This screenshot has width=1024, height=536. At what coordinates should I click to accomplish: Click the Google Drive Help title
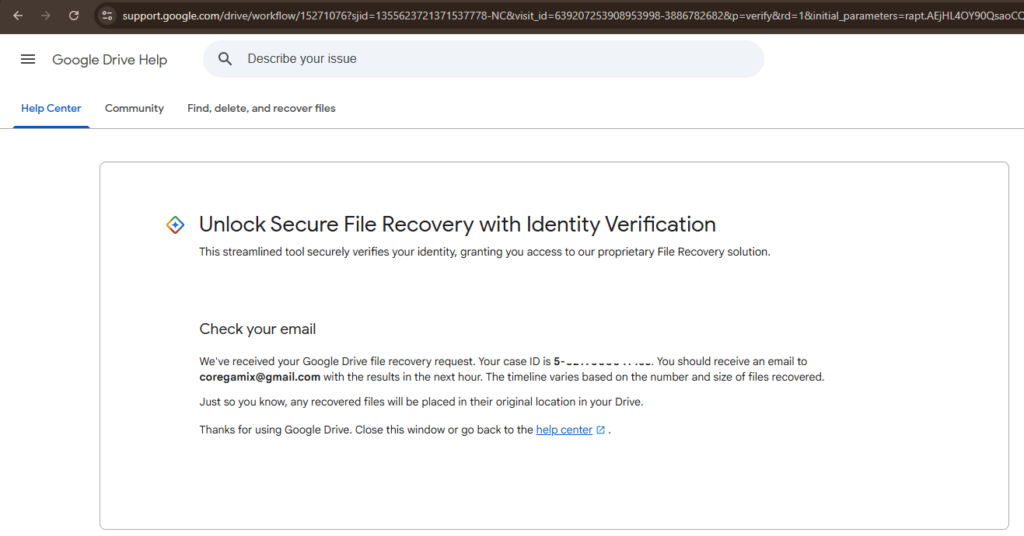(x=110, y=60)
